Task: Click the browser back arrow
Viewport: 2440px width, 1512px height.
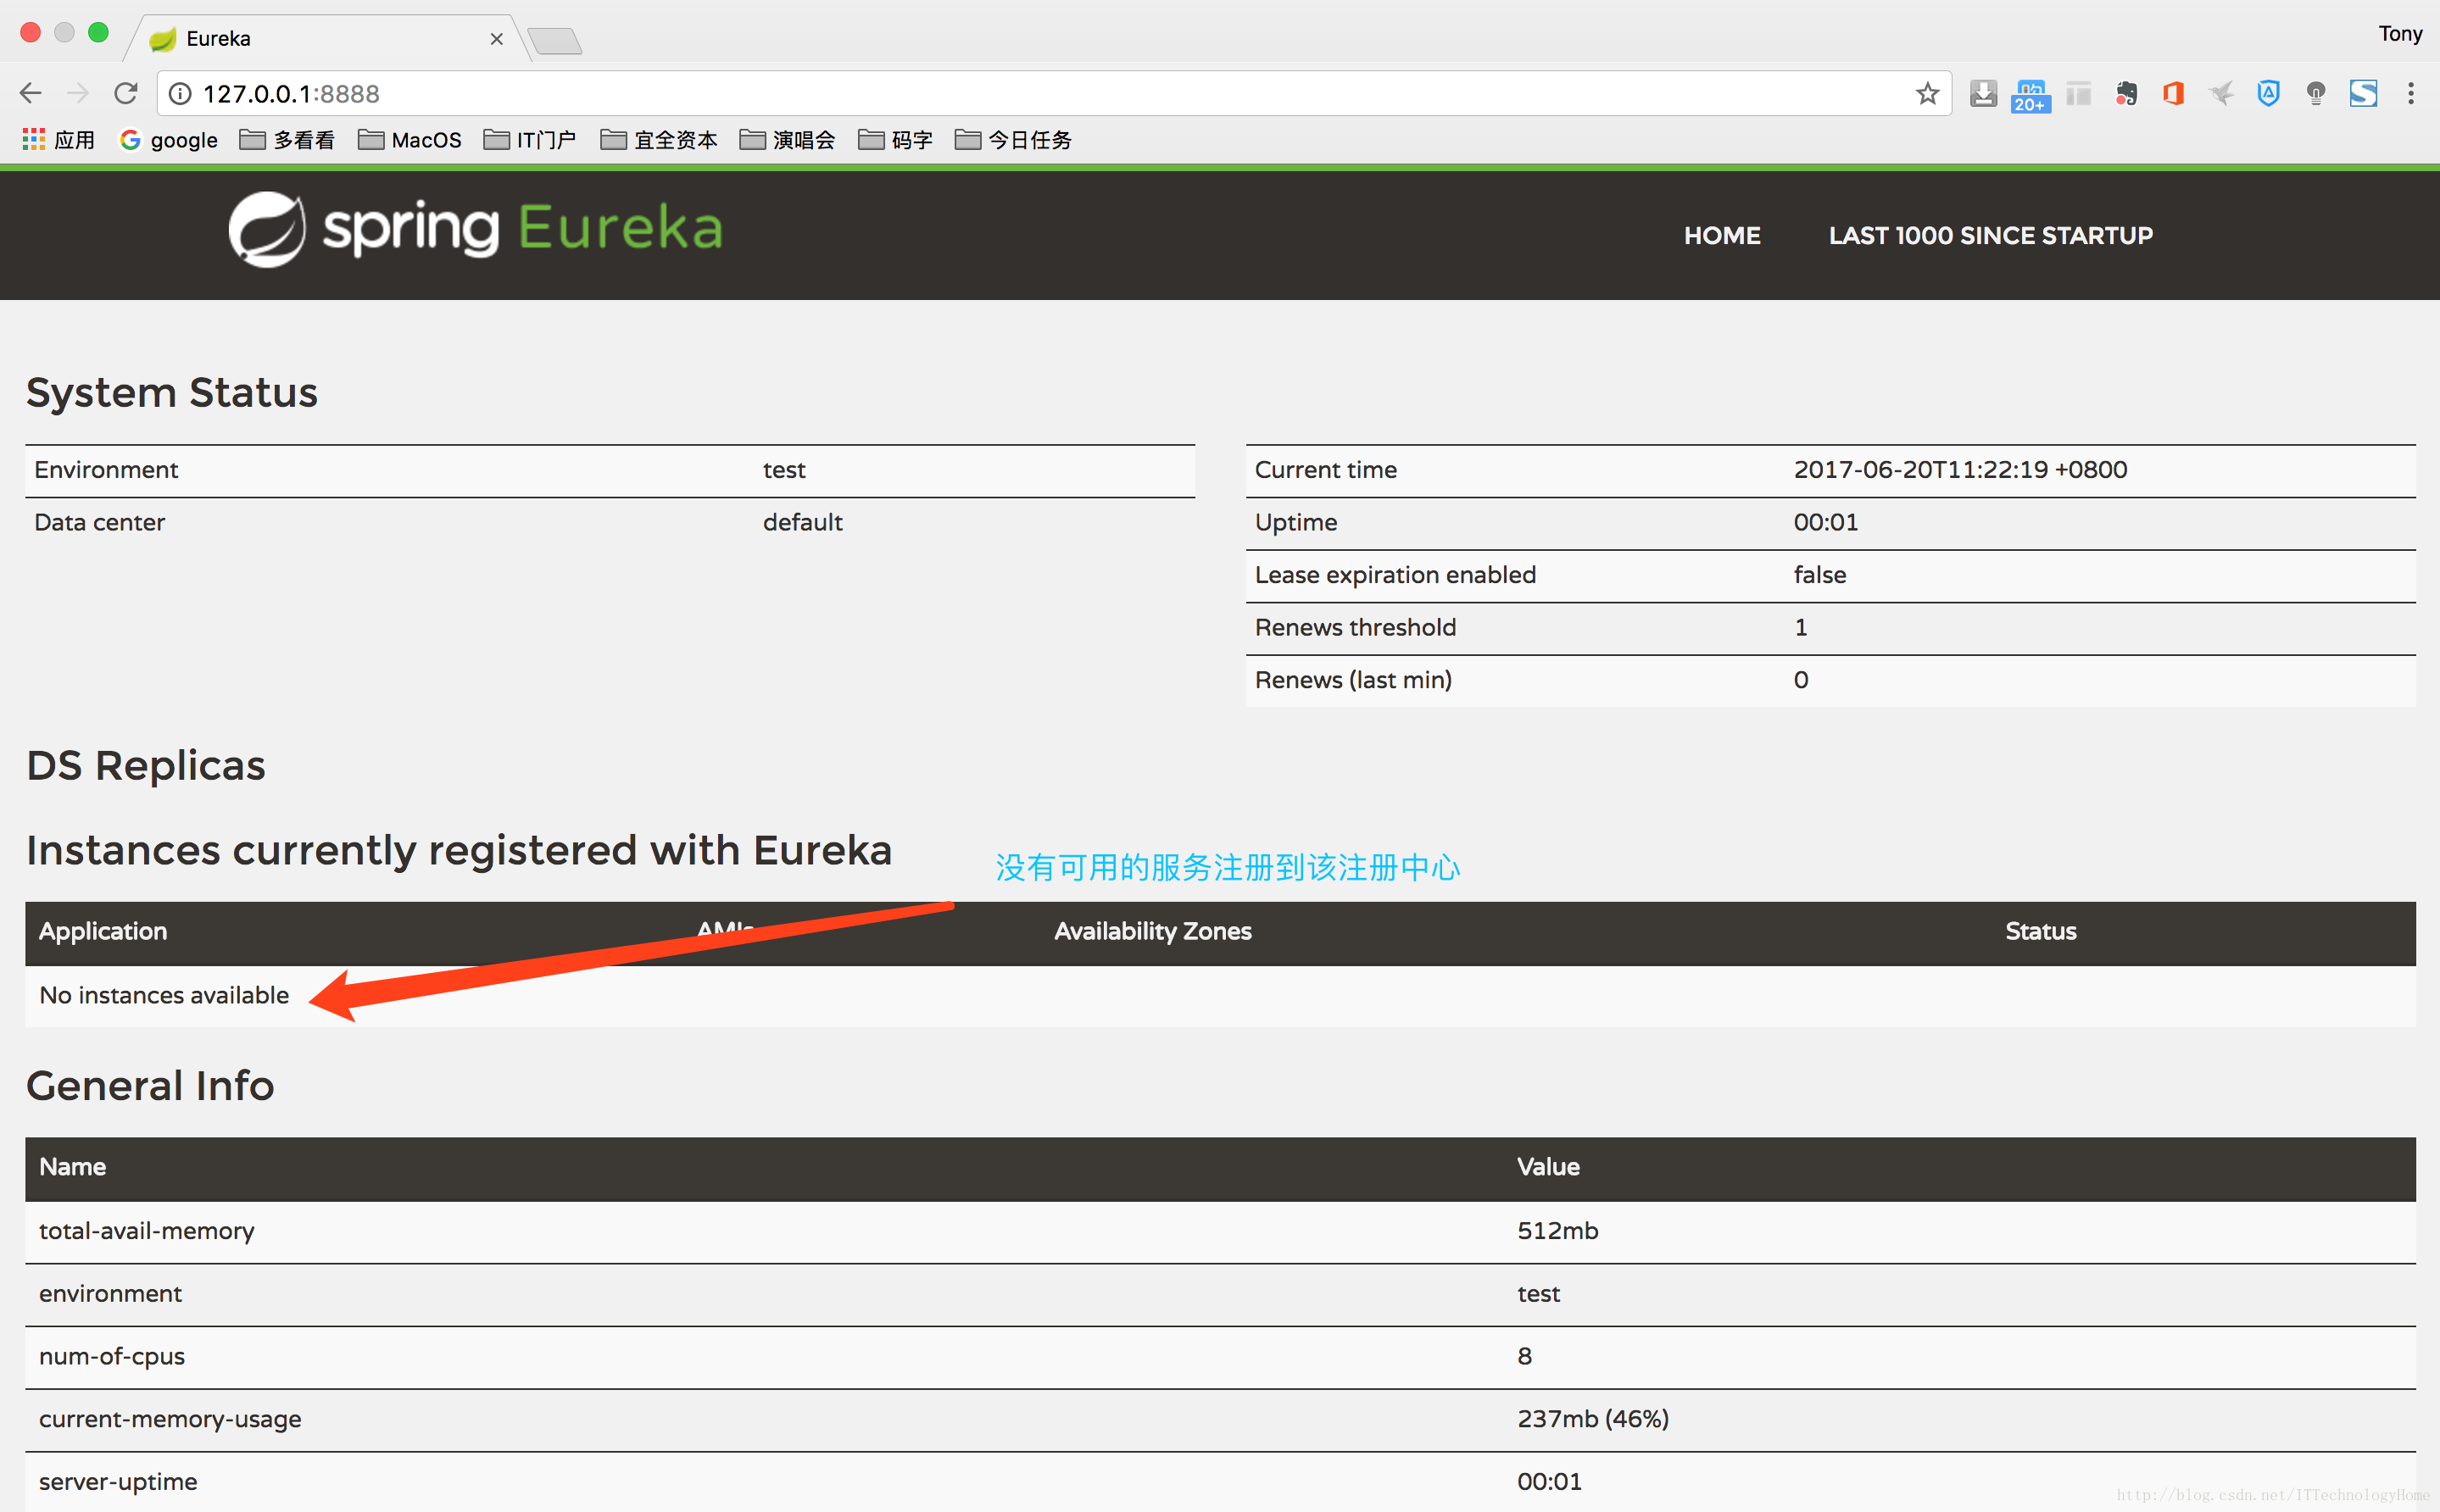Action: [x=31, y=93]
